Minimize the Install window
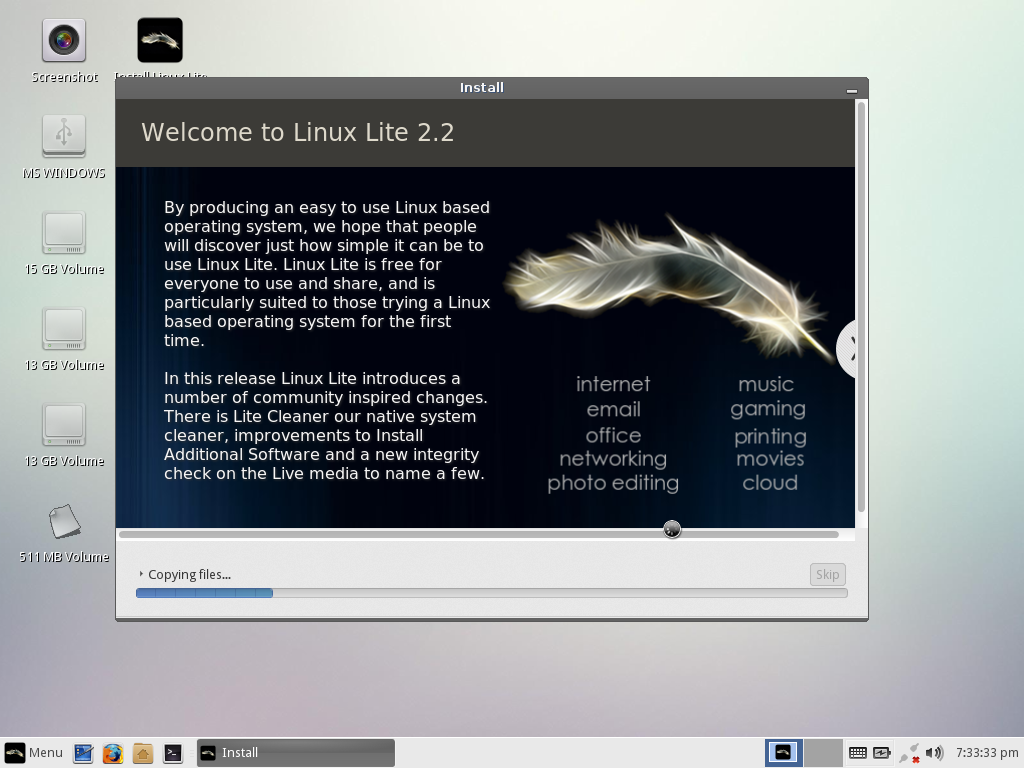The height and width of the screenshot is (768, 1024). [852, 91]
